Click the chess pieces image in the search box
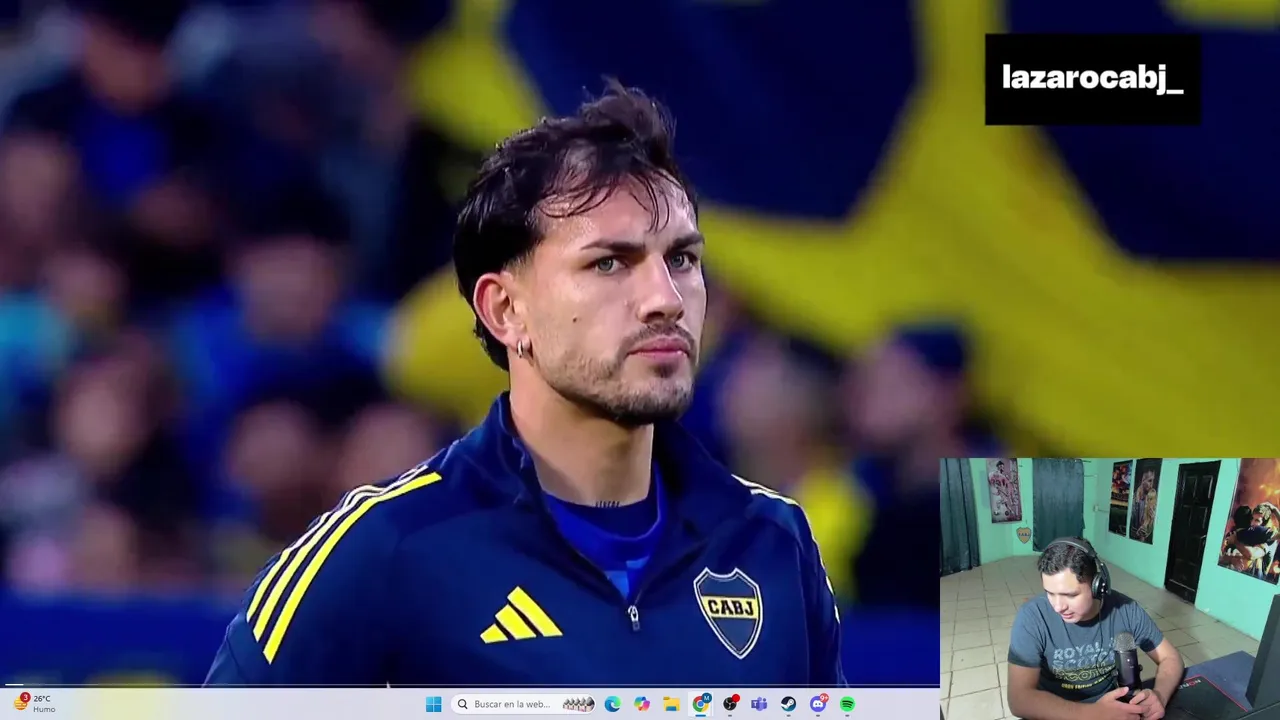The width and height of the screenshot is (1280, 720). [578, 704]
